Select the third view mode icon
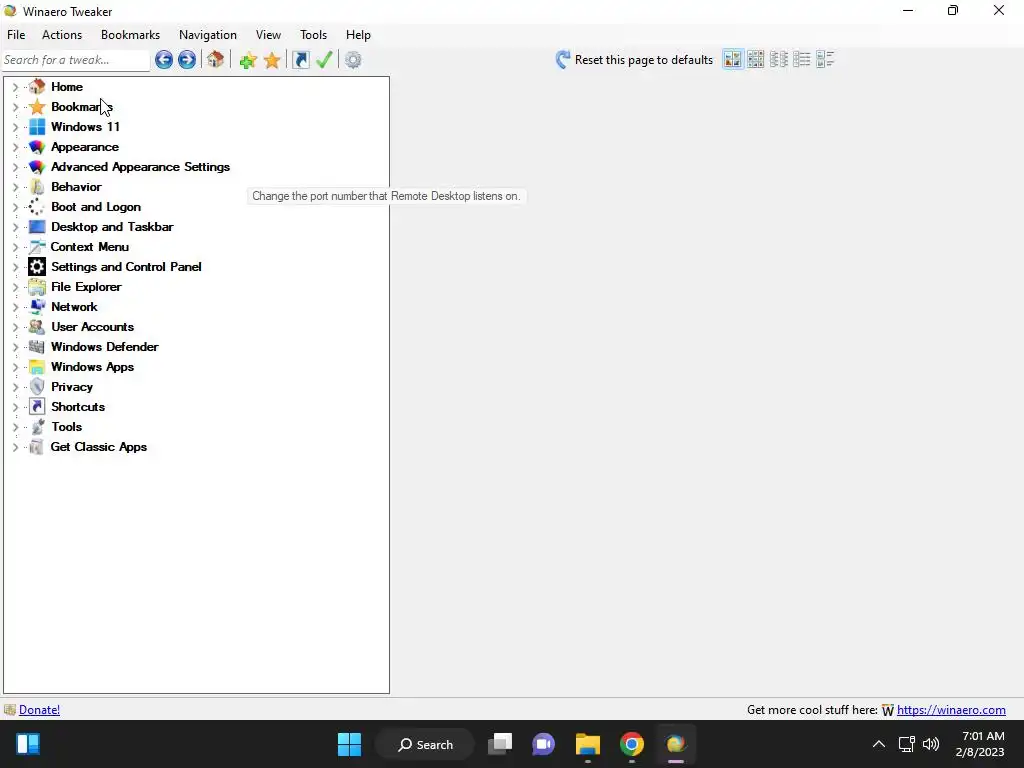The height and width of the screenshot is (768, 1024). 778,59
